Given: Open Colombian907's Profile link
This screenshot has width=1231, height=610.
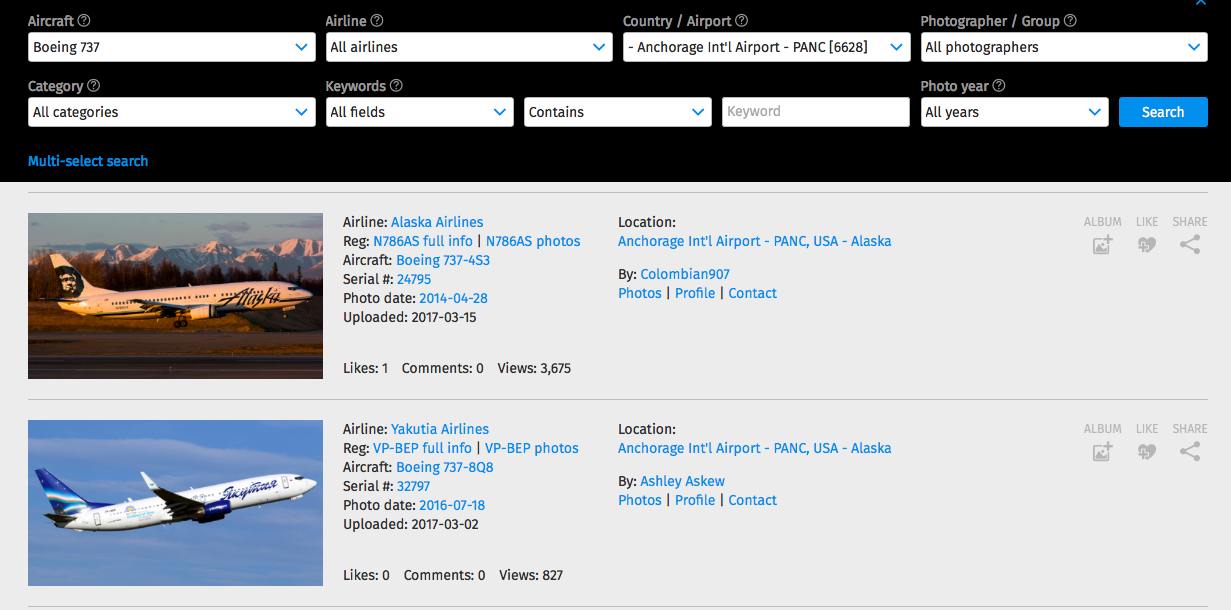Looking at the screenshot, I should [695, 293].
